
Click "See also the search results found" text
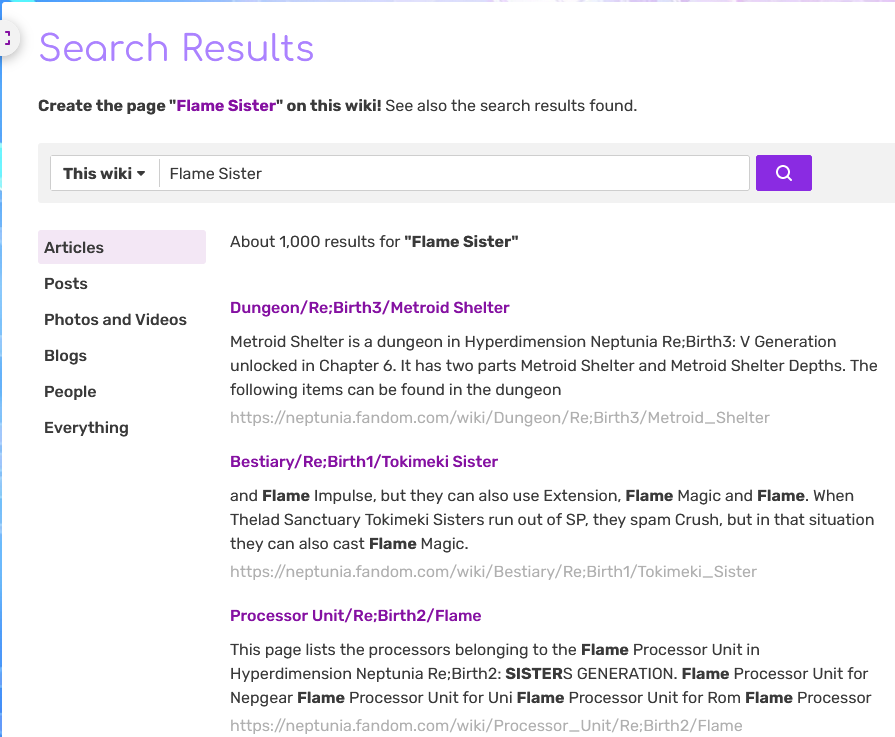[x=511, y=106]
